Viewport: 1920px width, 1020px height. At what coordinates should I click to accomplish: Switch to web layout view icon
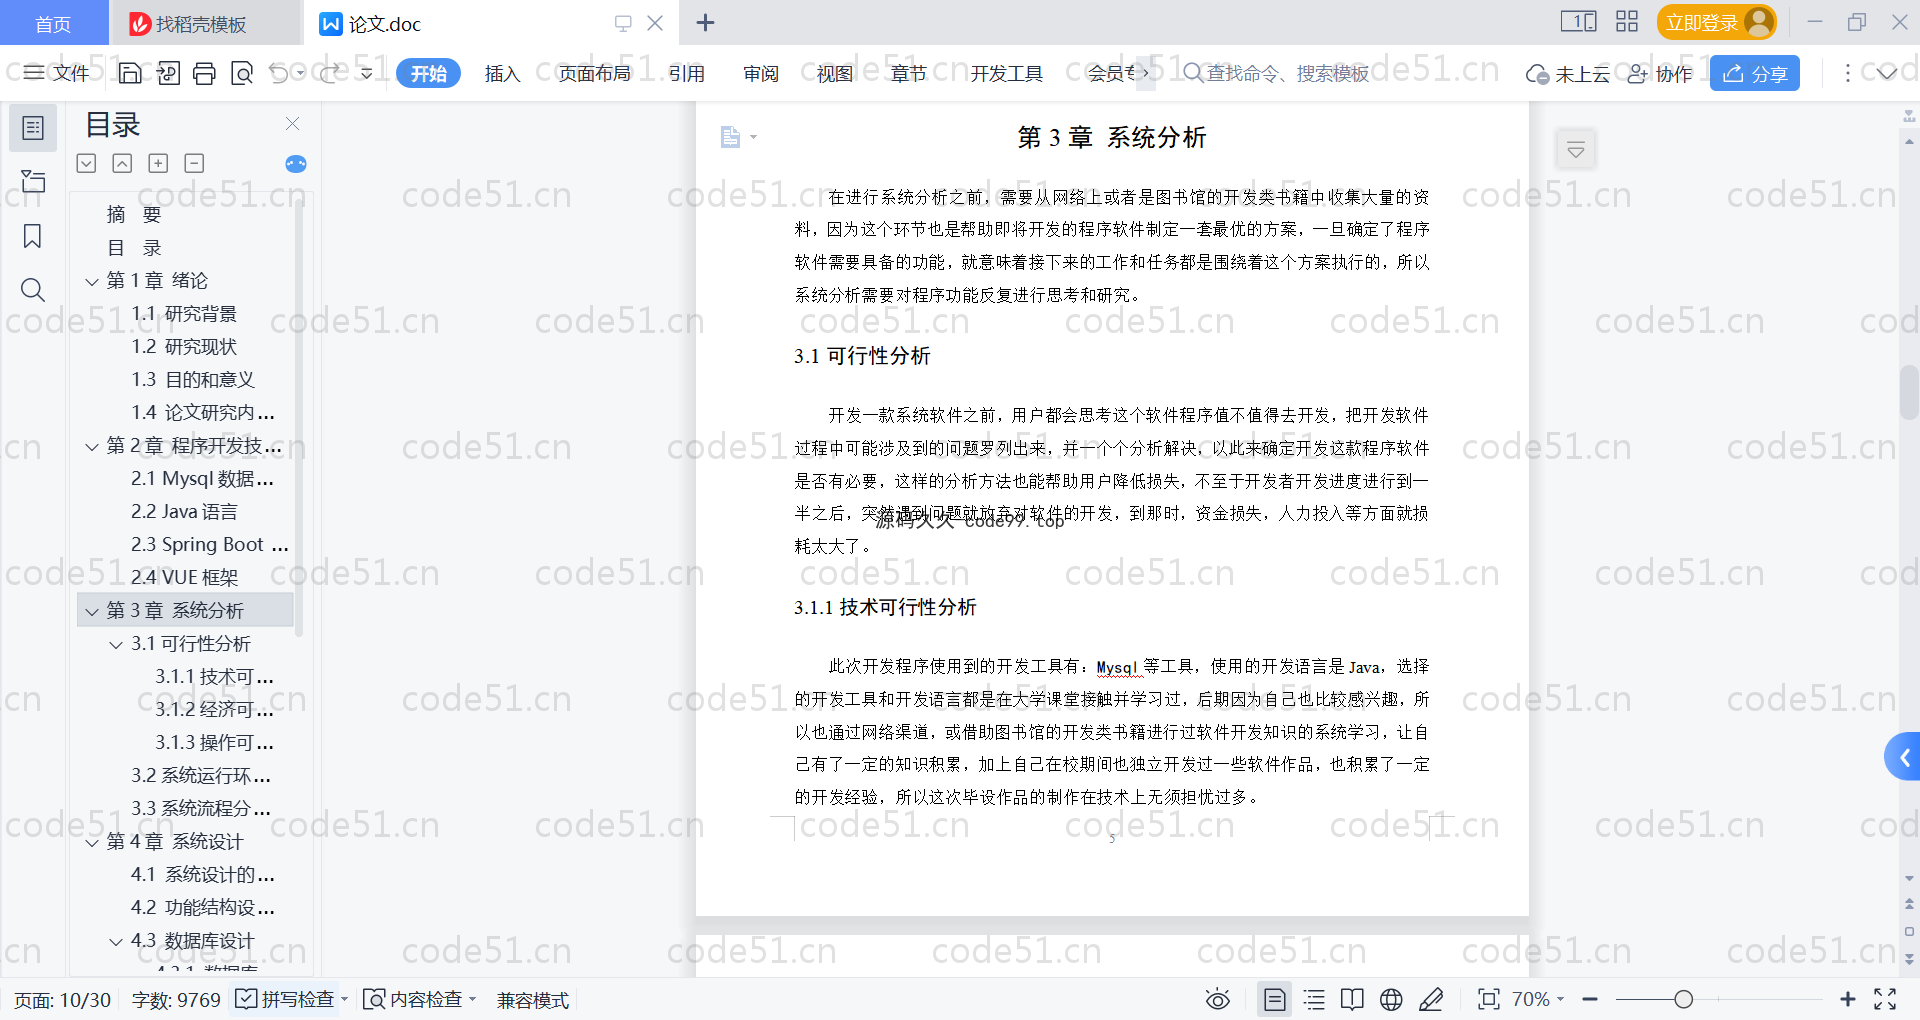pos(1391,999)
